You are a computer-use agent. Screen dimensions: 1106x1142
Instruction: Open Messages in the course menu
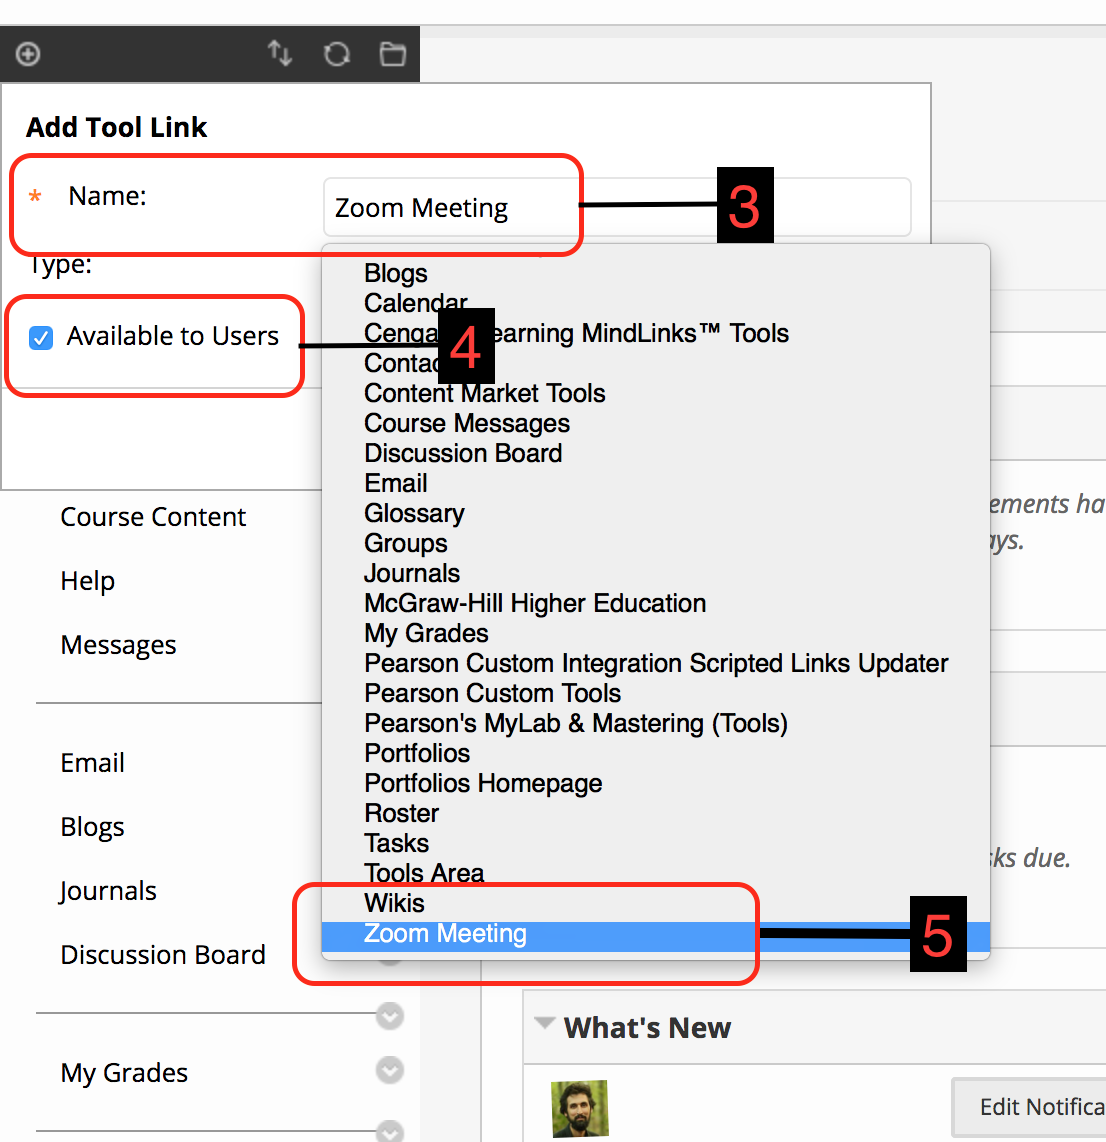tap(118, 645)
